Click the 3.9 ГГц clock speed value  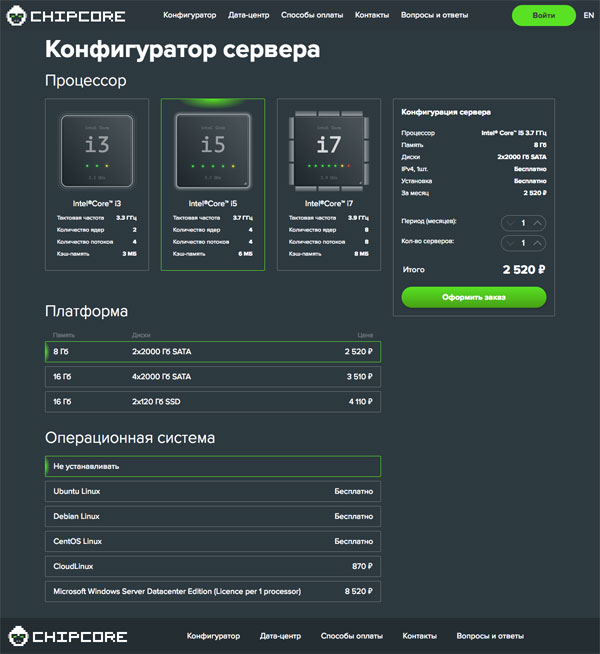(x=358, y=218)
